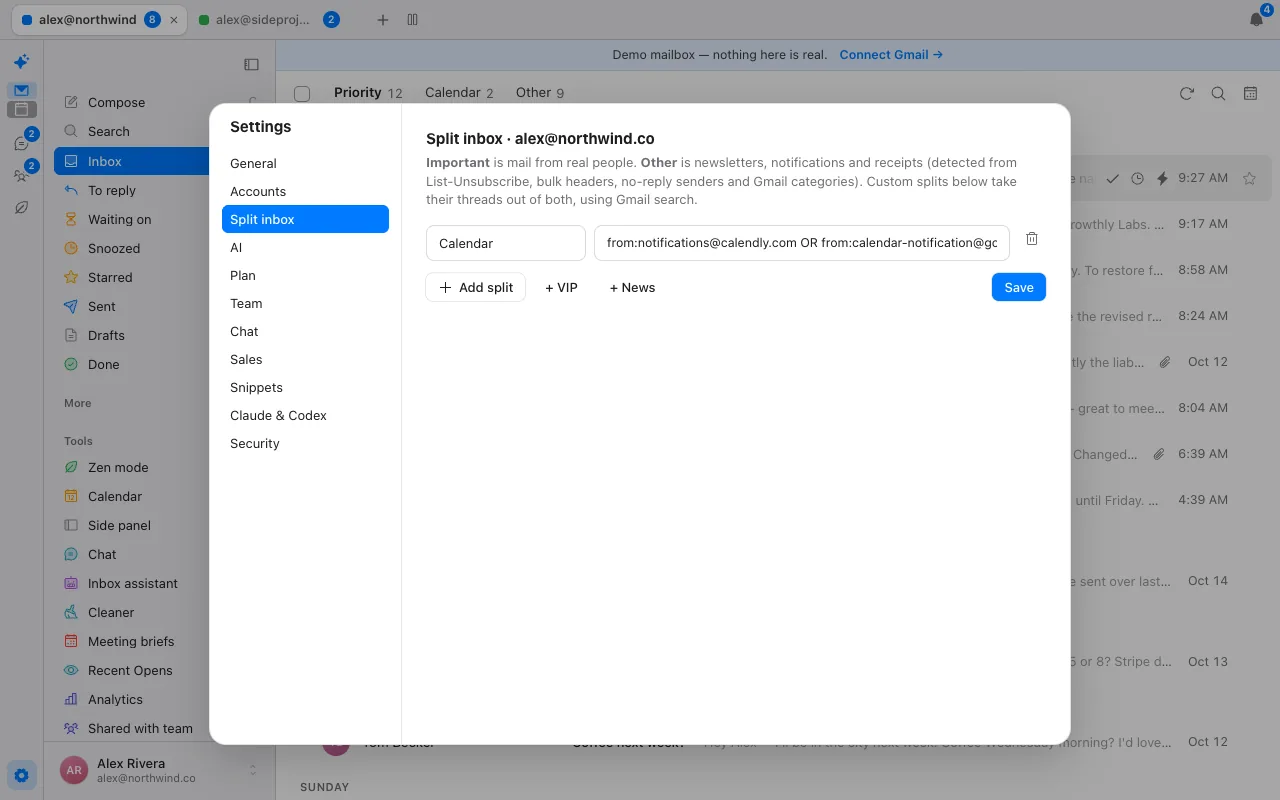Expand account switcher beside Alex Rivera

(x=253, y=770)
